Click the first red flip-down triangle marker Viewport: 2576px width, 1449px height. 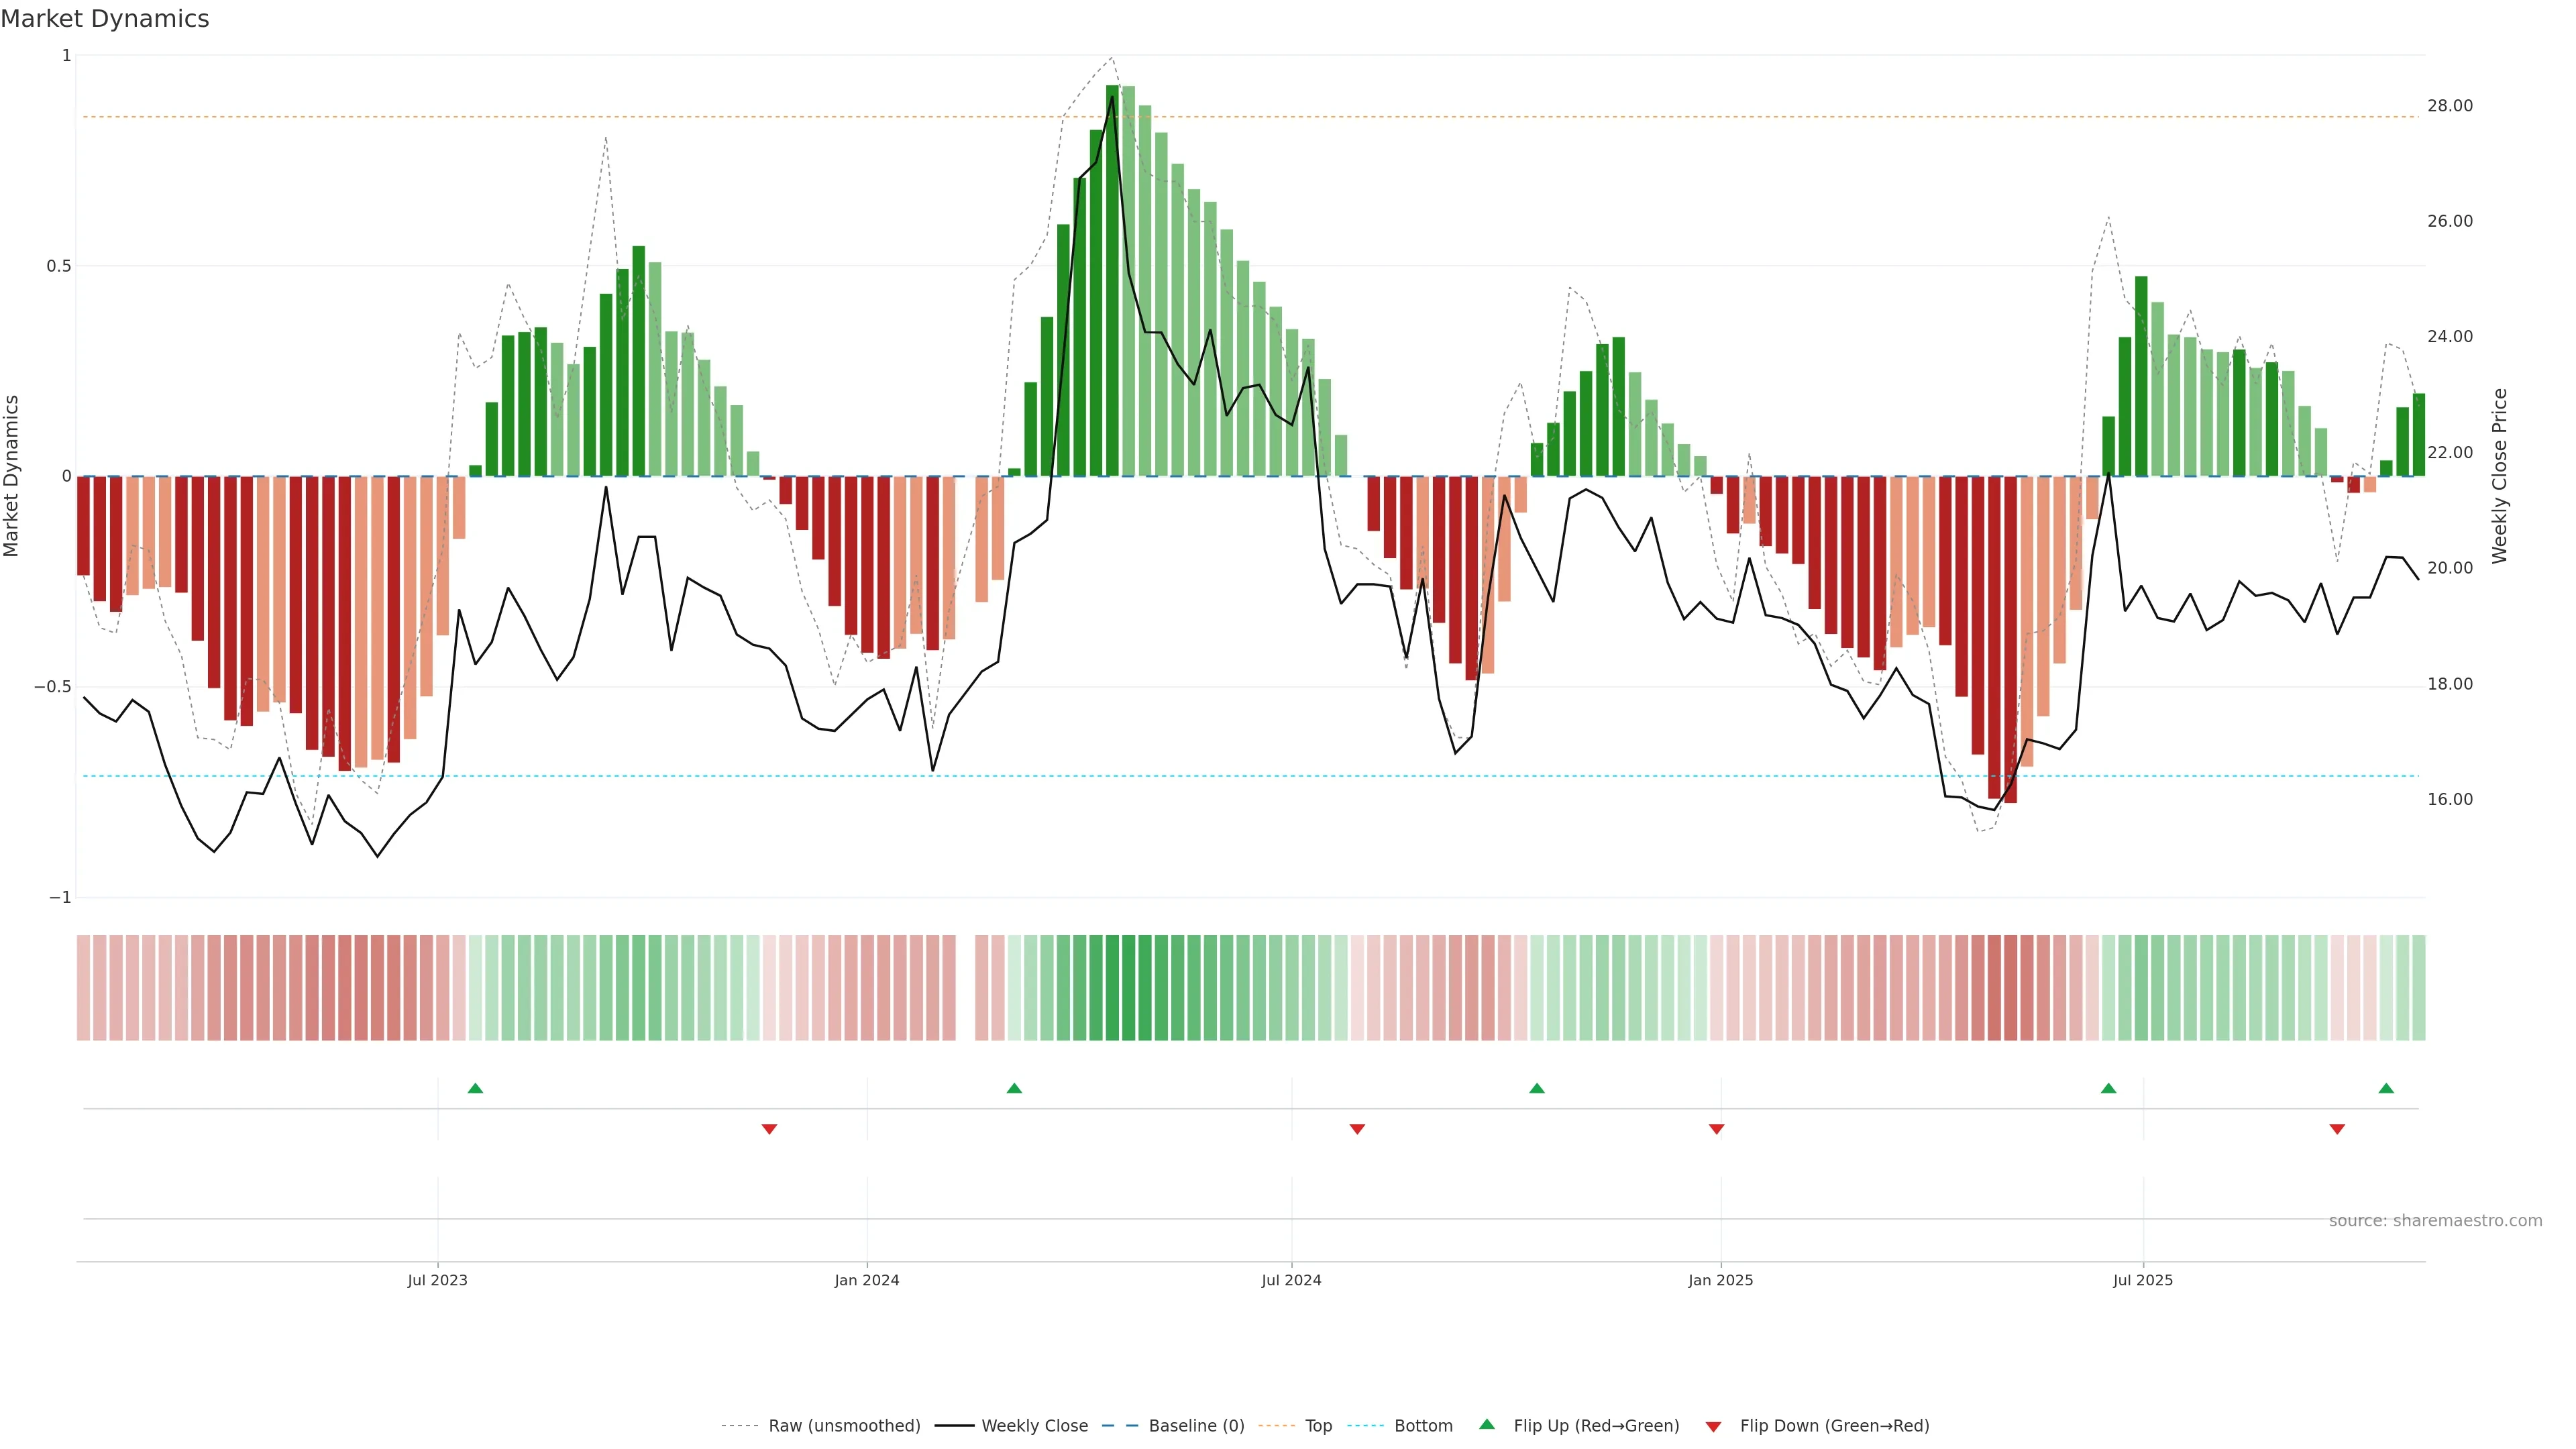[x=769, y=1129]
